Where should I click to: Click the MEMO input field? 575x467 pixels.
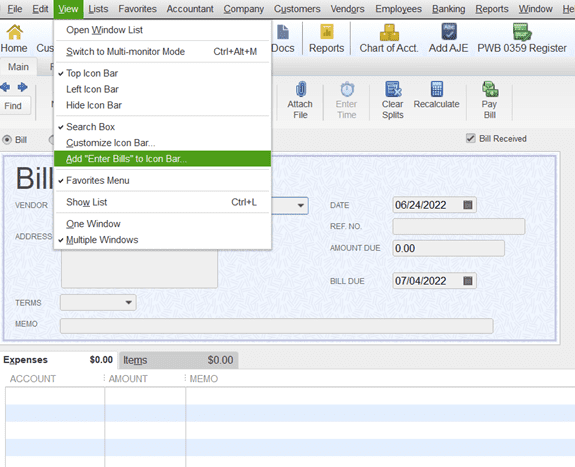[276, 325]
